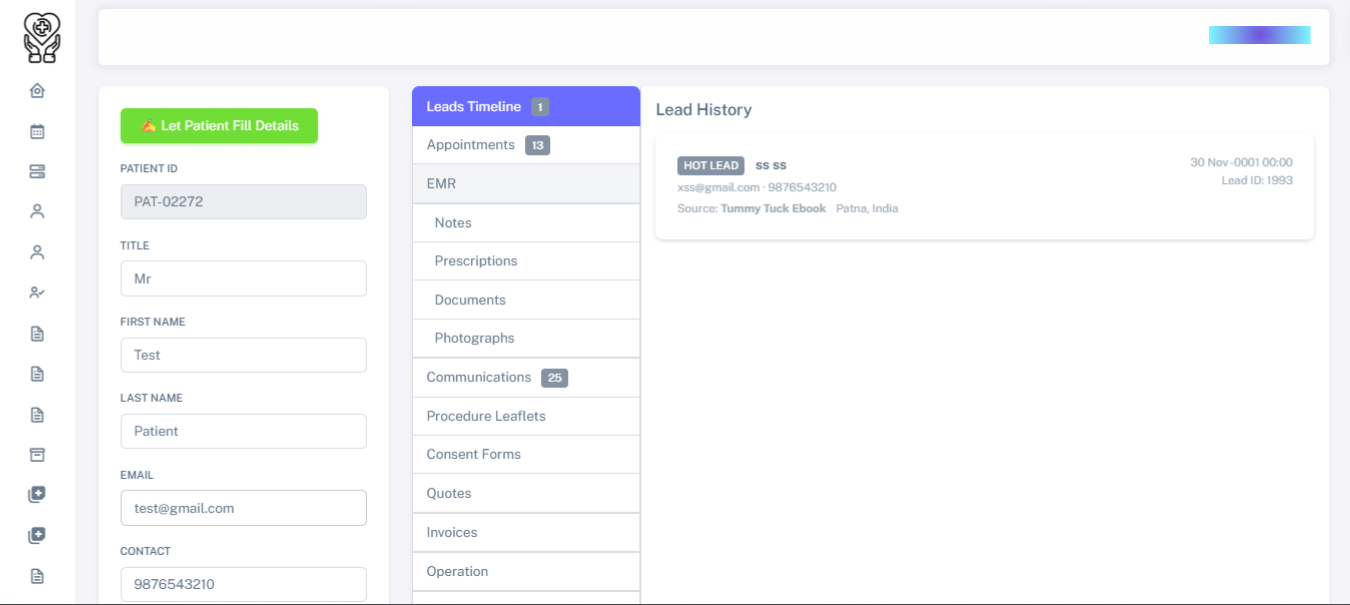Click date '30 Nov -0001 00:00'
The image size is (1350, 605).
coord(1241,162)
